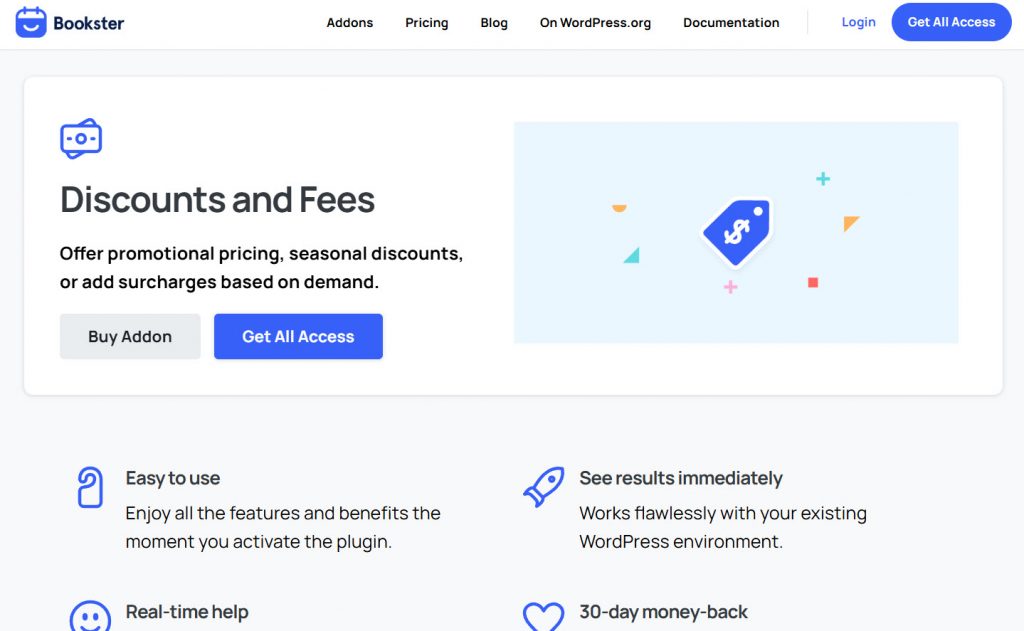Click the money bills discount icon
Image resolution: width=1024 pixels, height=631 pixels.
point(81,139)
